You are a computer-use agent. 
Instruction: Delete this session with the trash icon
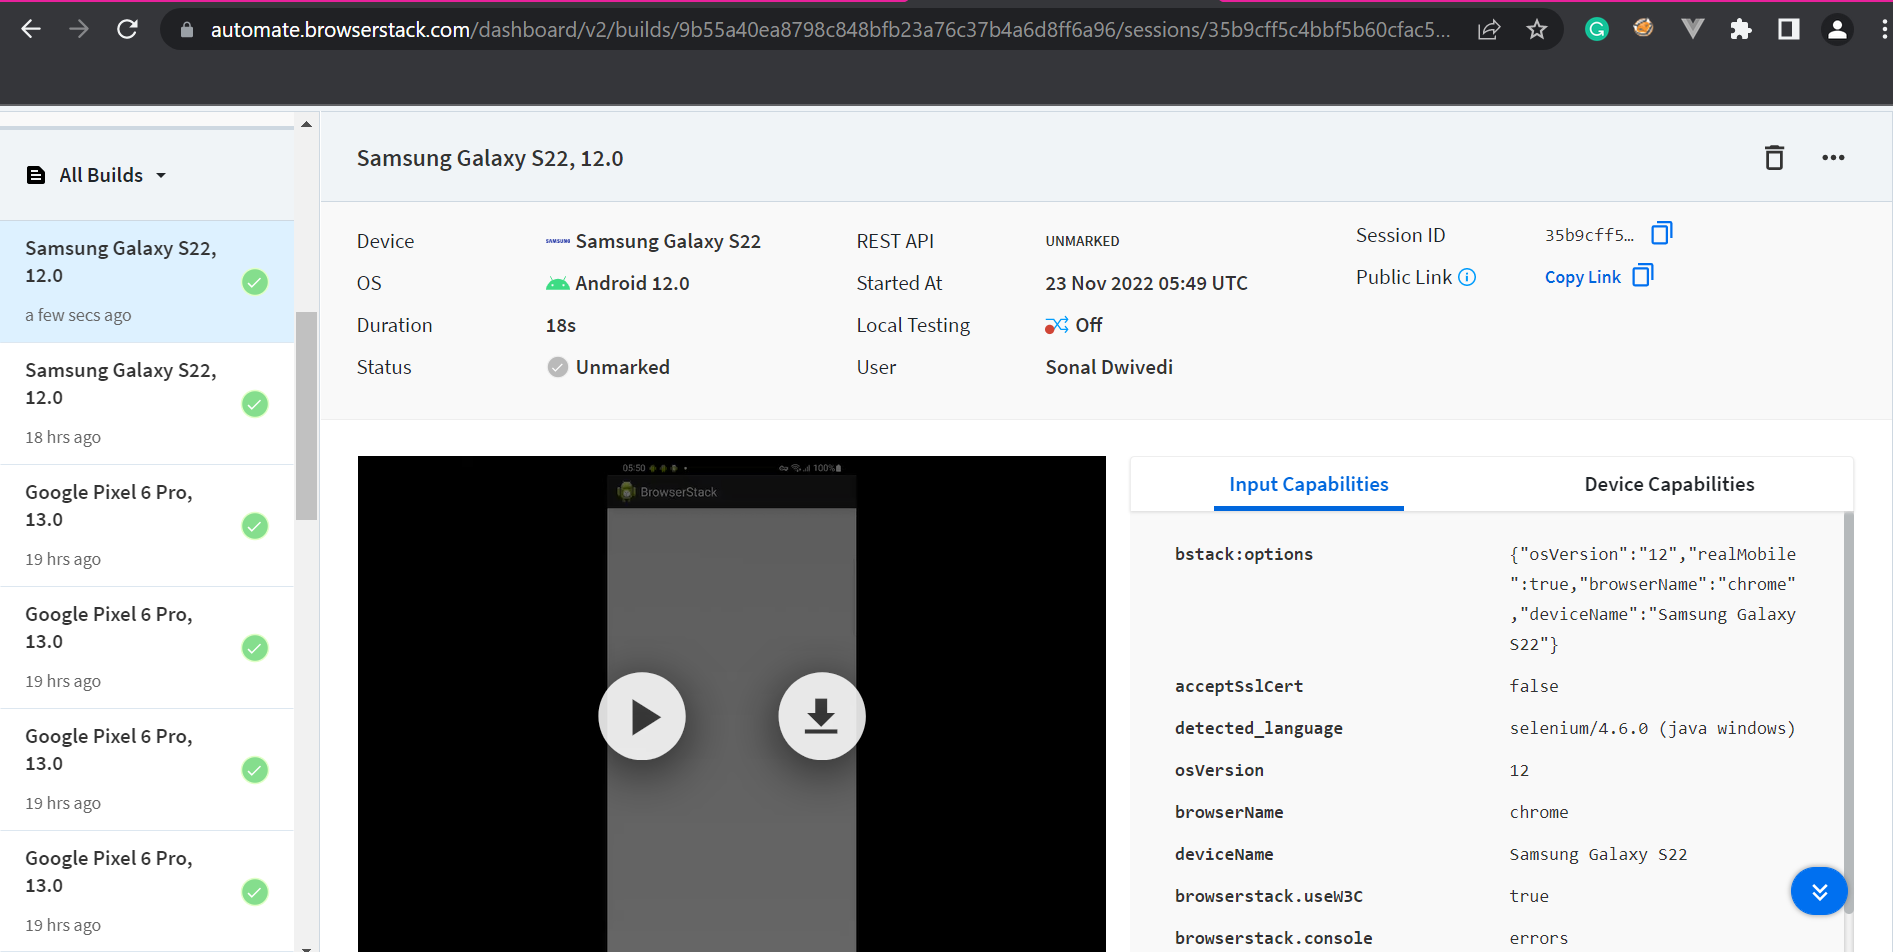(1774, 158)
